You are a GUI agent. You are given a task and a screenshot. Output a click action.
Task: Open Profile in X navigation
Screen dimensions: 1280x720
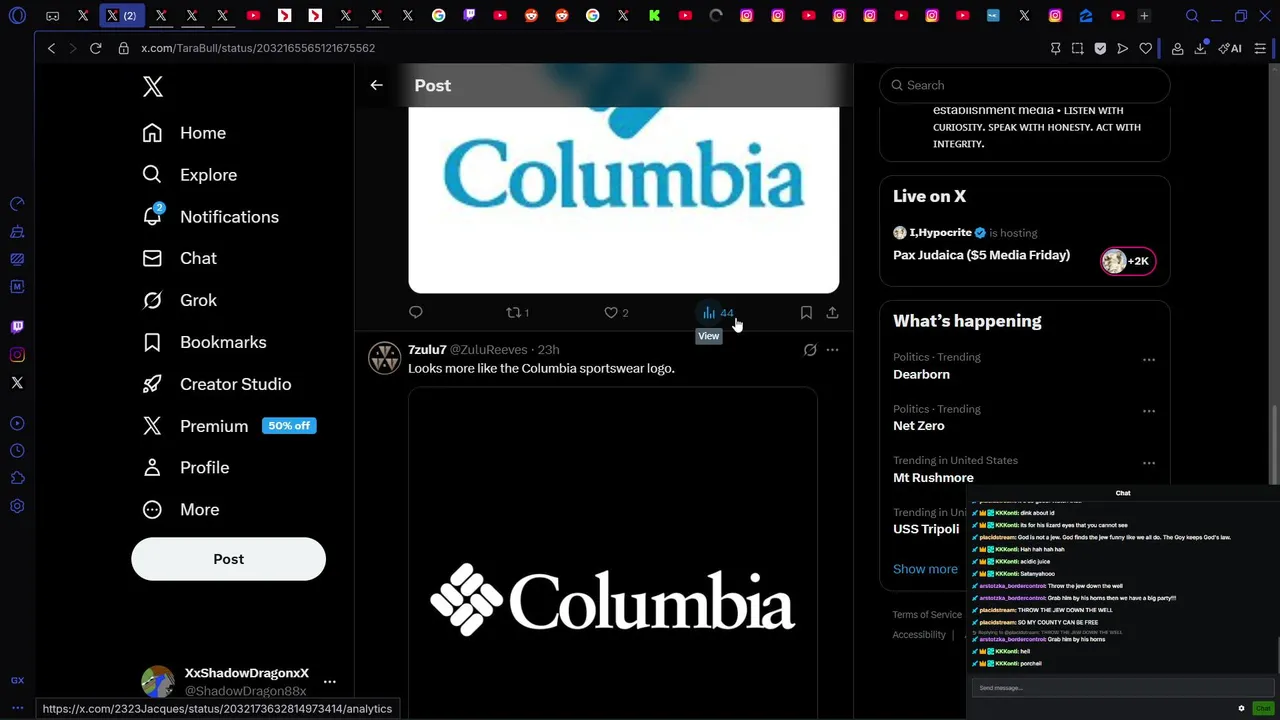coord(186,468)
